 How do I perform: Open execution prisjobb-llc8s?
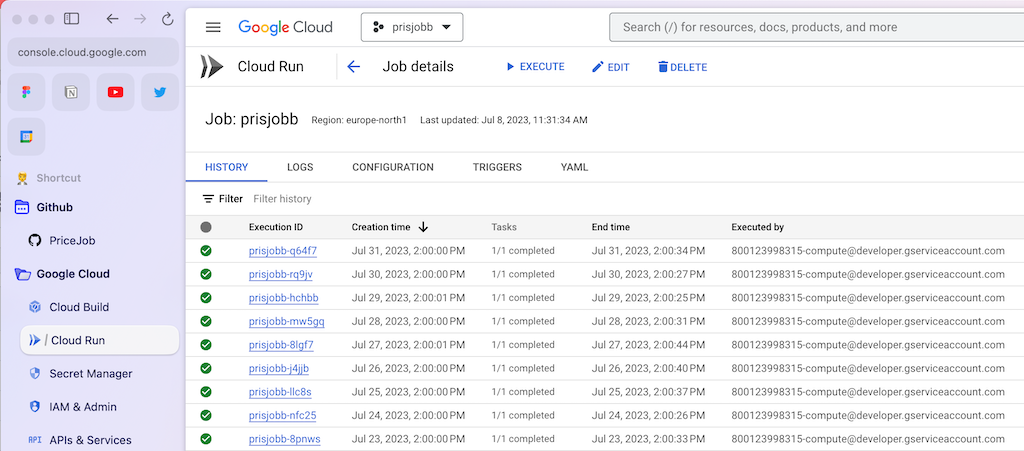click(x=280, y=392)
